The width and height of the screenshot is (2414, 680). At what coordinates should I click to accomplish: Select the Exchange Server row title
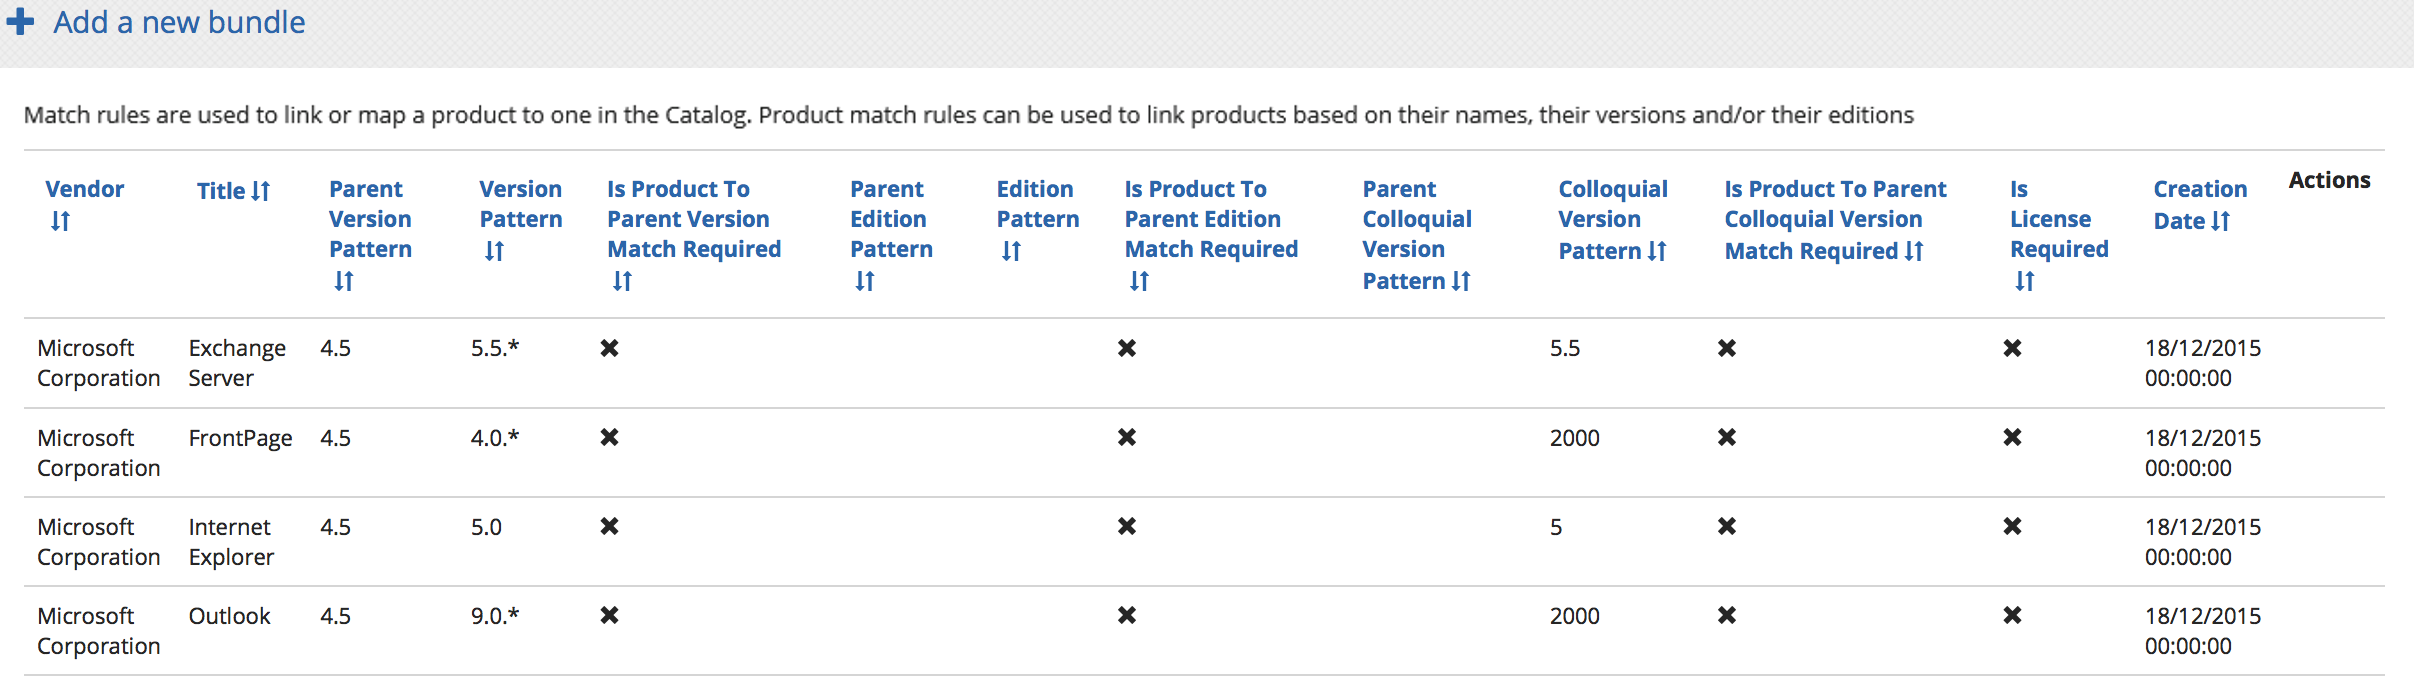pyautogui.click(x=237, y=362)
